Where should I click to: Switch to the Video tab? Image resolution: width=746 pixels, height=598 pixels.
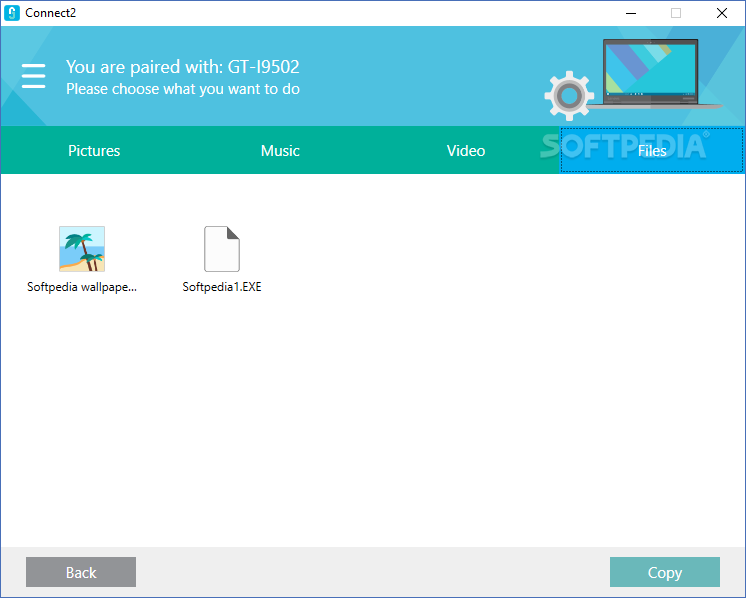tap(466, 150)
